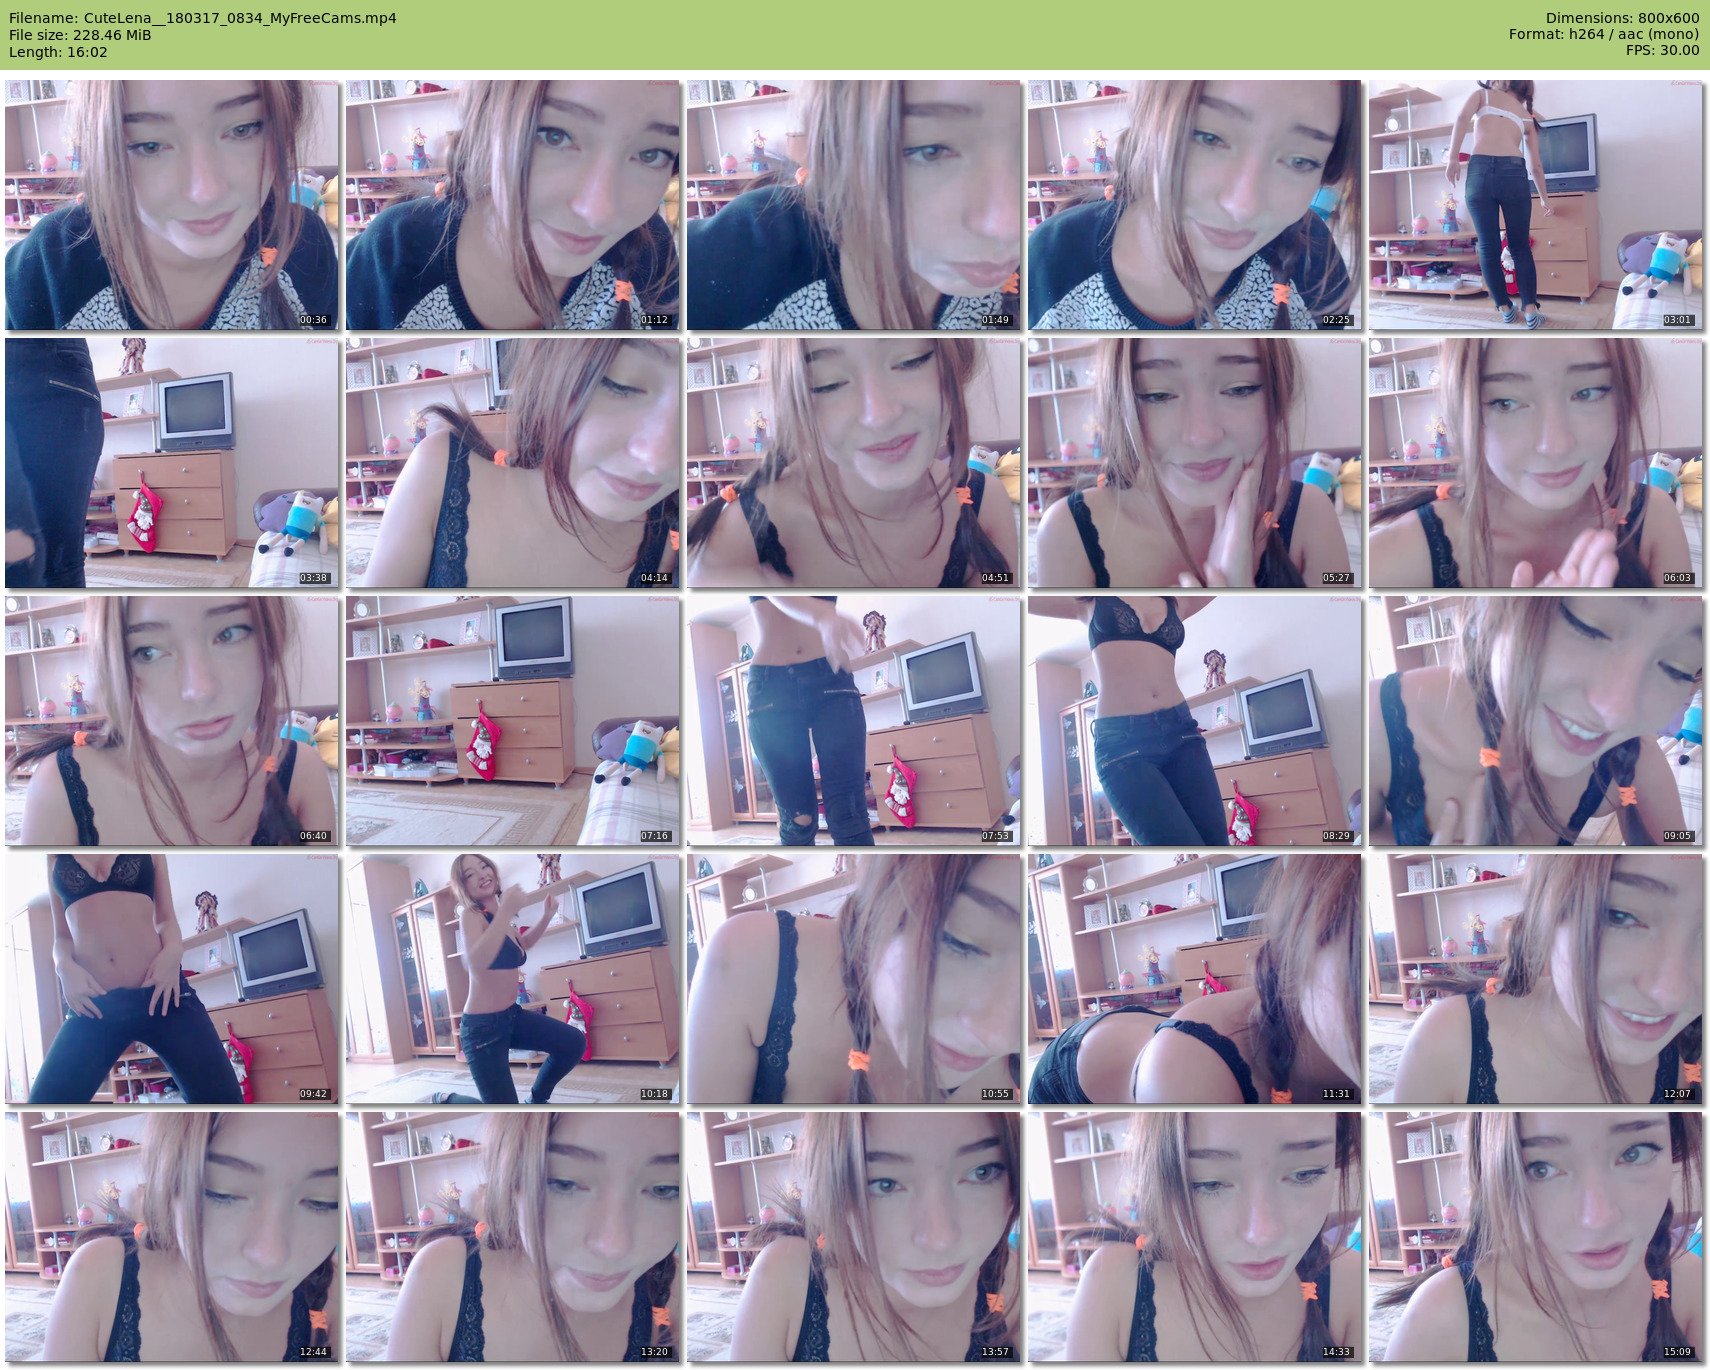Choose the 09:05 thumbnail
The height and width of the screenshot is (1370, 1710).
pos(1536,721)
